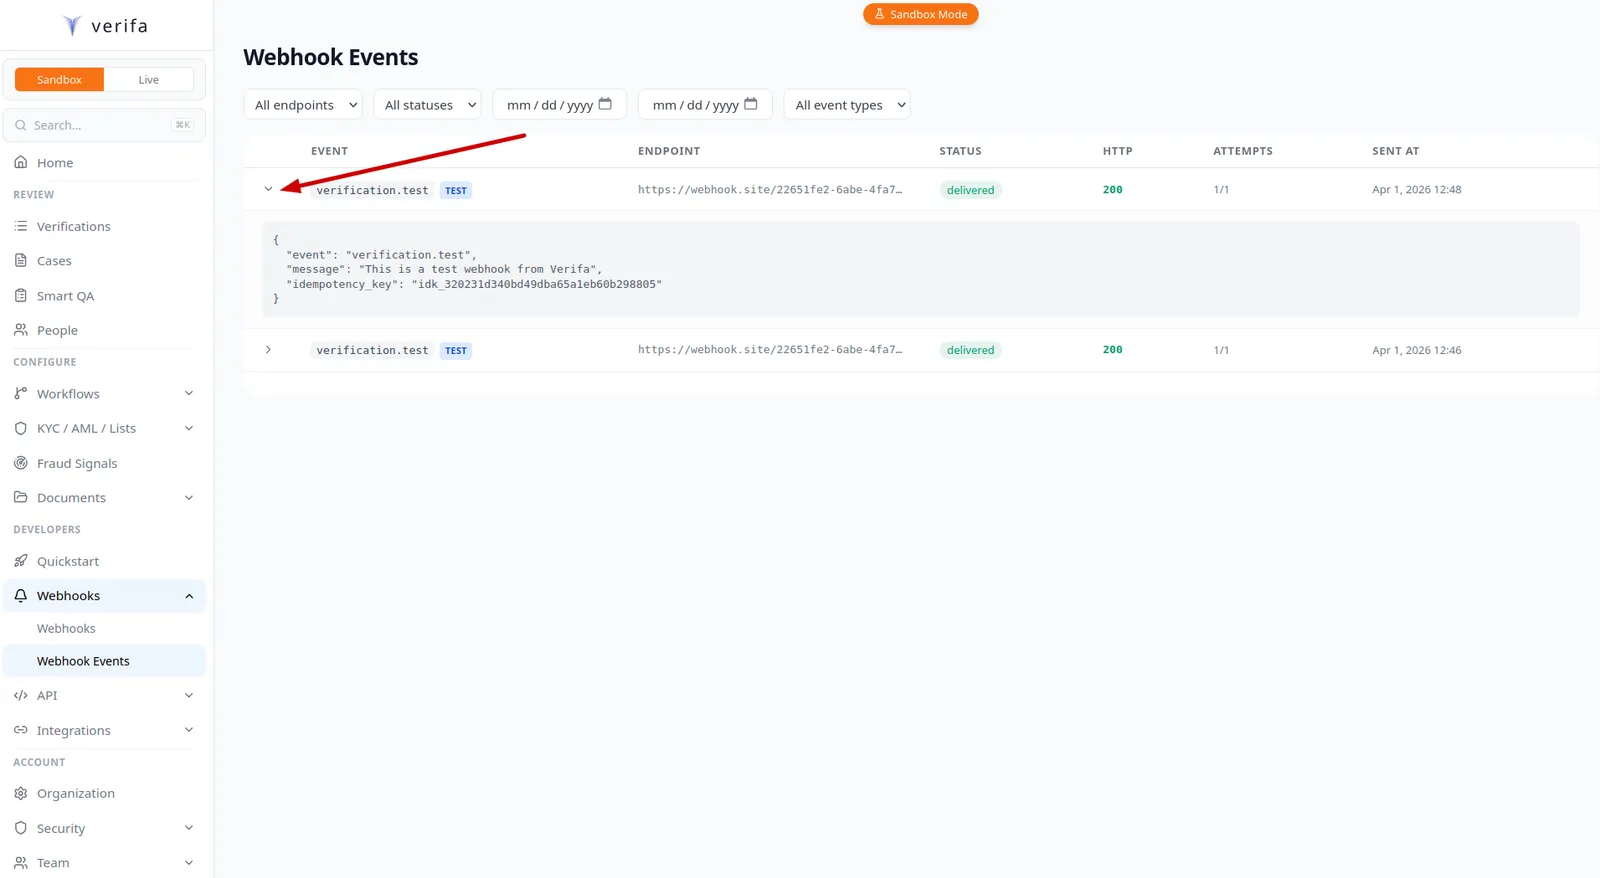Click the Organization gear icon
1600x878 pixels.
tap(21, 793)
